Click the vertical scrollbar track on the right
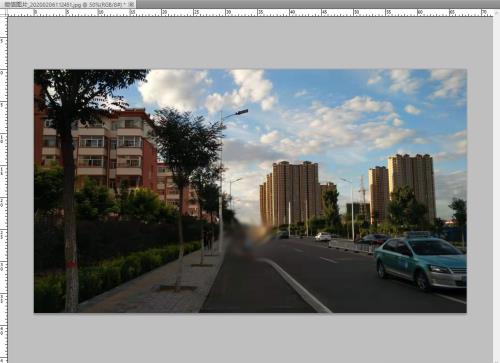 click(x=496, y=189)
